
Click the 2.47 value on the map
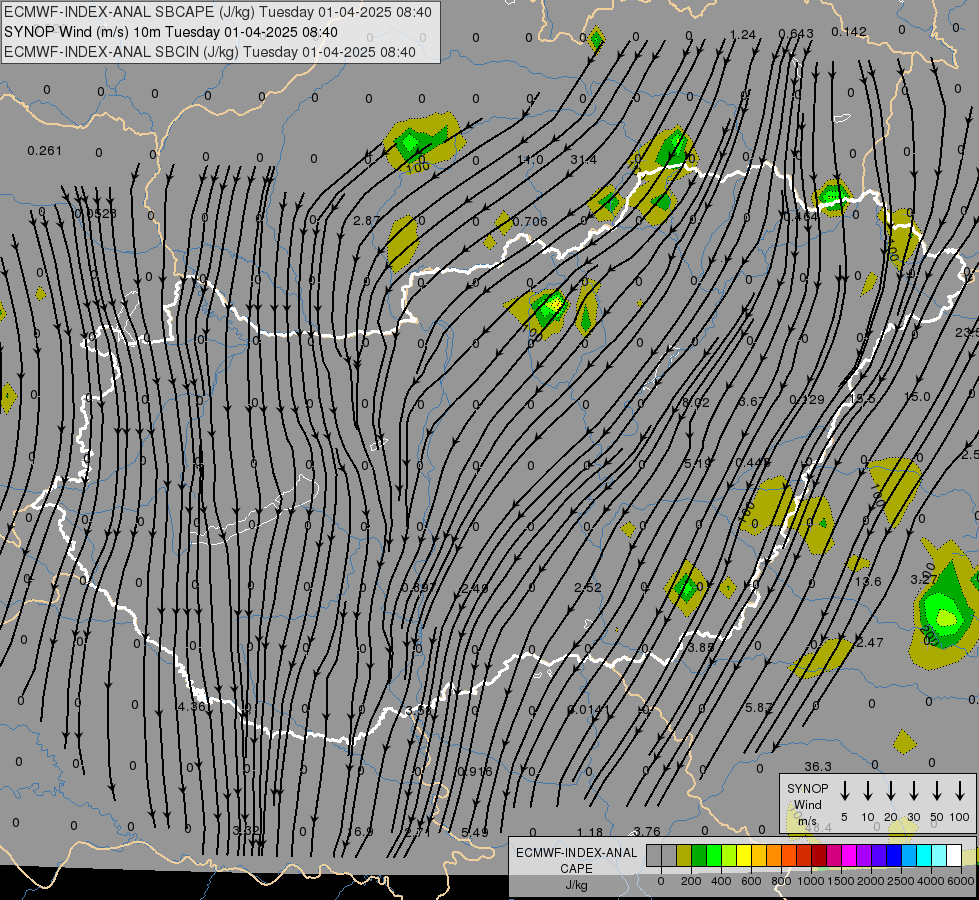pos(870,643)
